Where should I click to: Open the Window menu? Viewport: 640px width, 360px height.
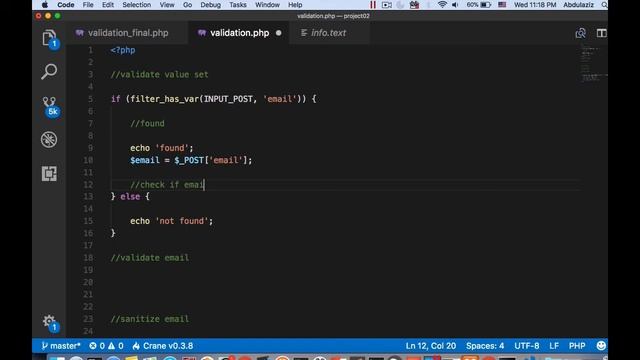pyautogui.click(x=267, y=5)
